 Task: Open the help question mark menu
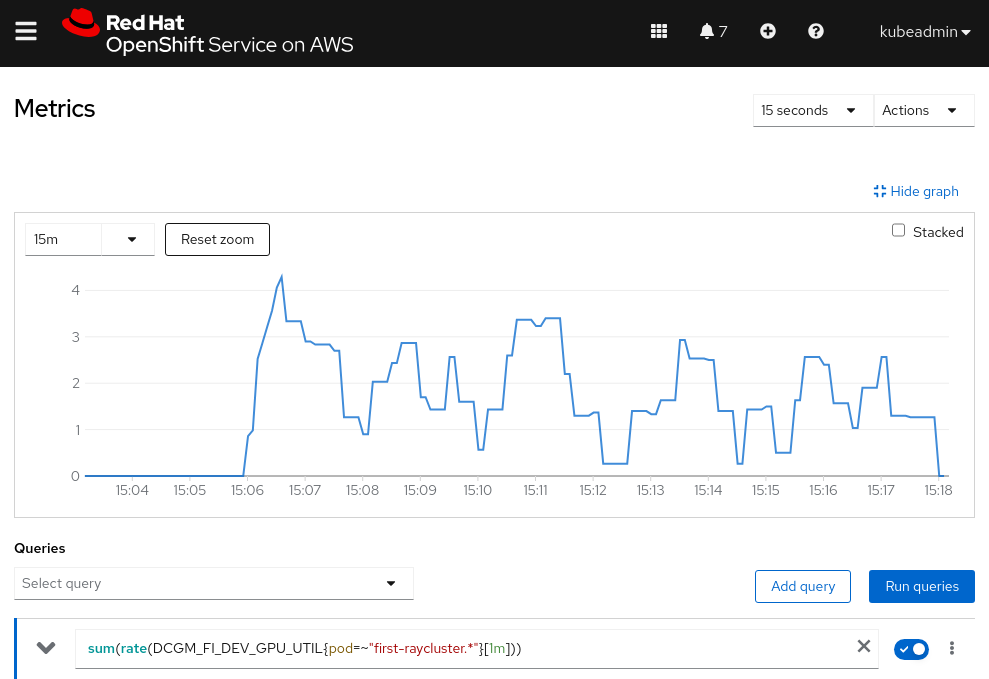tap(816, 32)
